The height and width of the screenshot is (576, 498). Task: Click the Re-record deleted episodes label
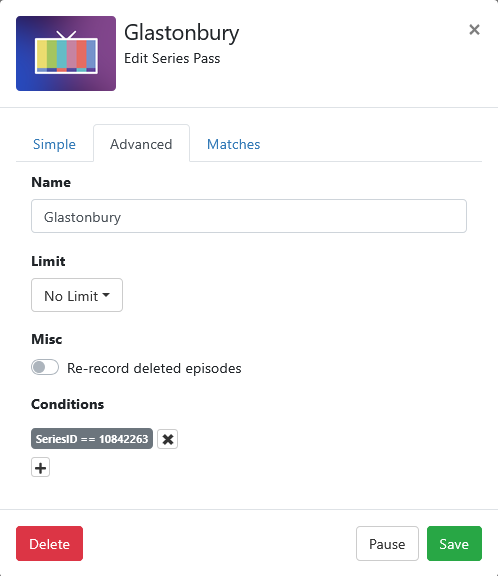(154, 368)
